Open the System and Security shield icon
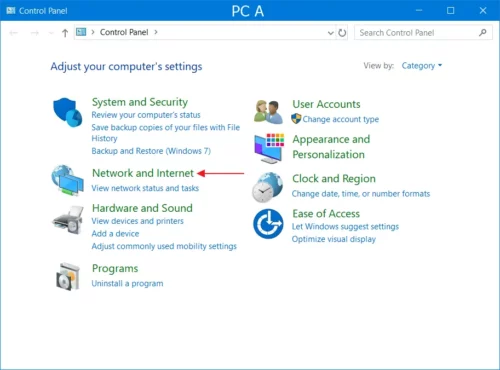The width and height of the screenshot is (500, 370). (68, 112)
